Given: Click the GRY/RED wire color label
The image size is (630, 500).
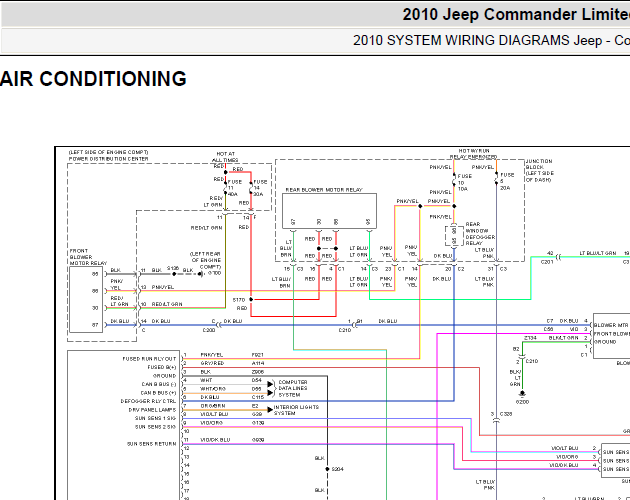Looking at the screenshot, I should [212, 363].
